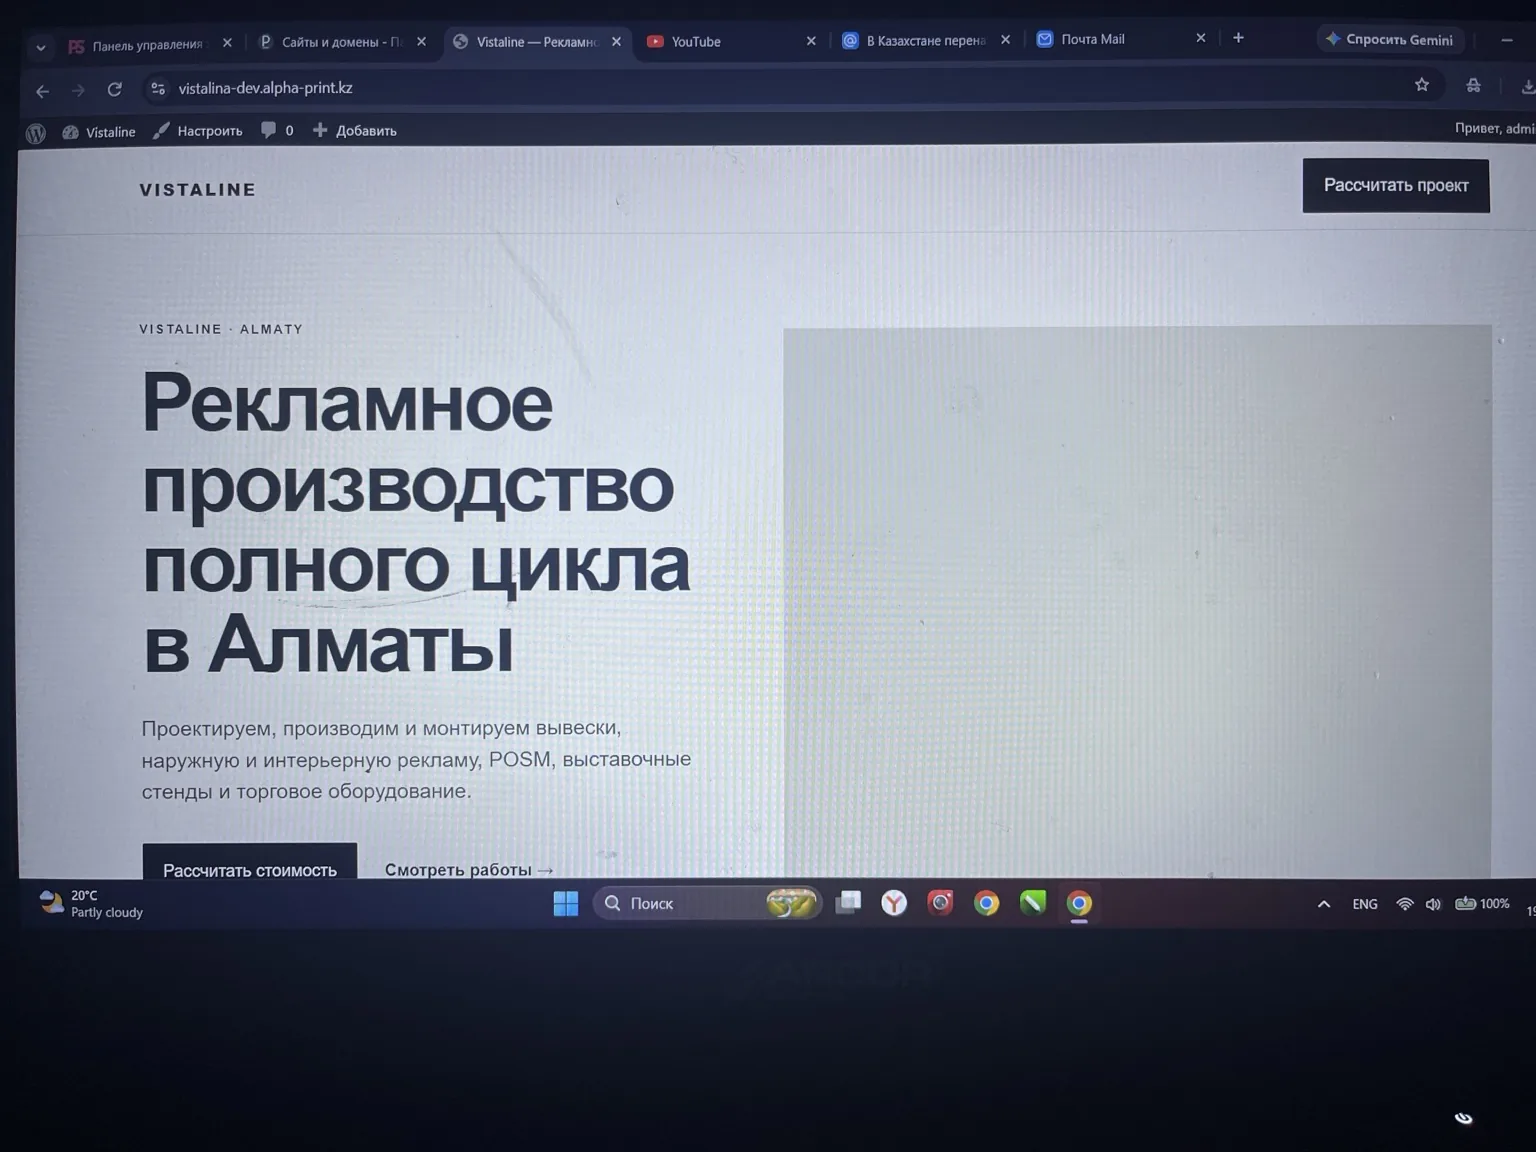Open the green pen app in taskbar

pyautogui.click(x=1033, y=903)
